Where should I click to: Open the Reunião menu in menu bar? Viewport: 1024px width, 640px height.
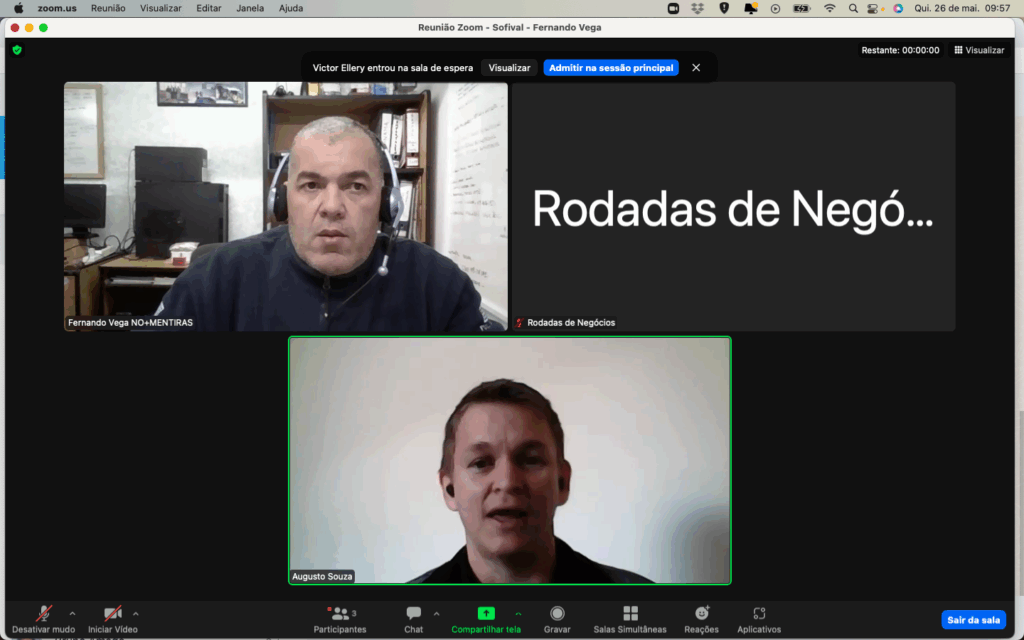click(x=108, y=8)
